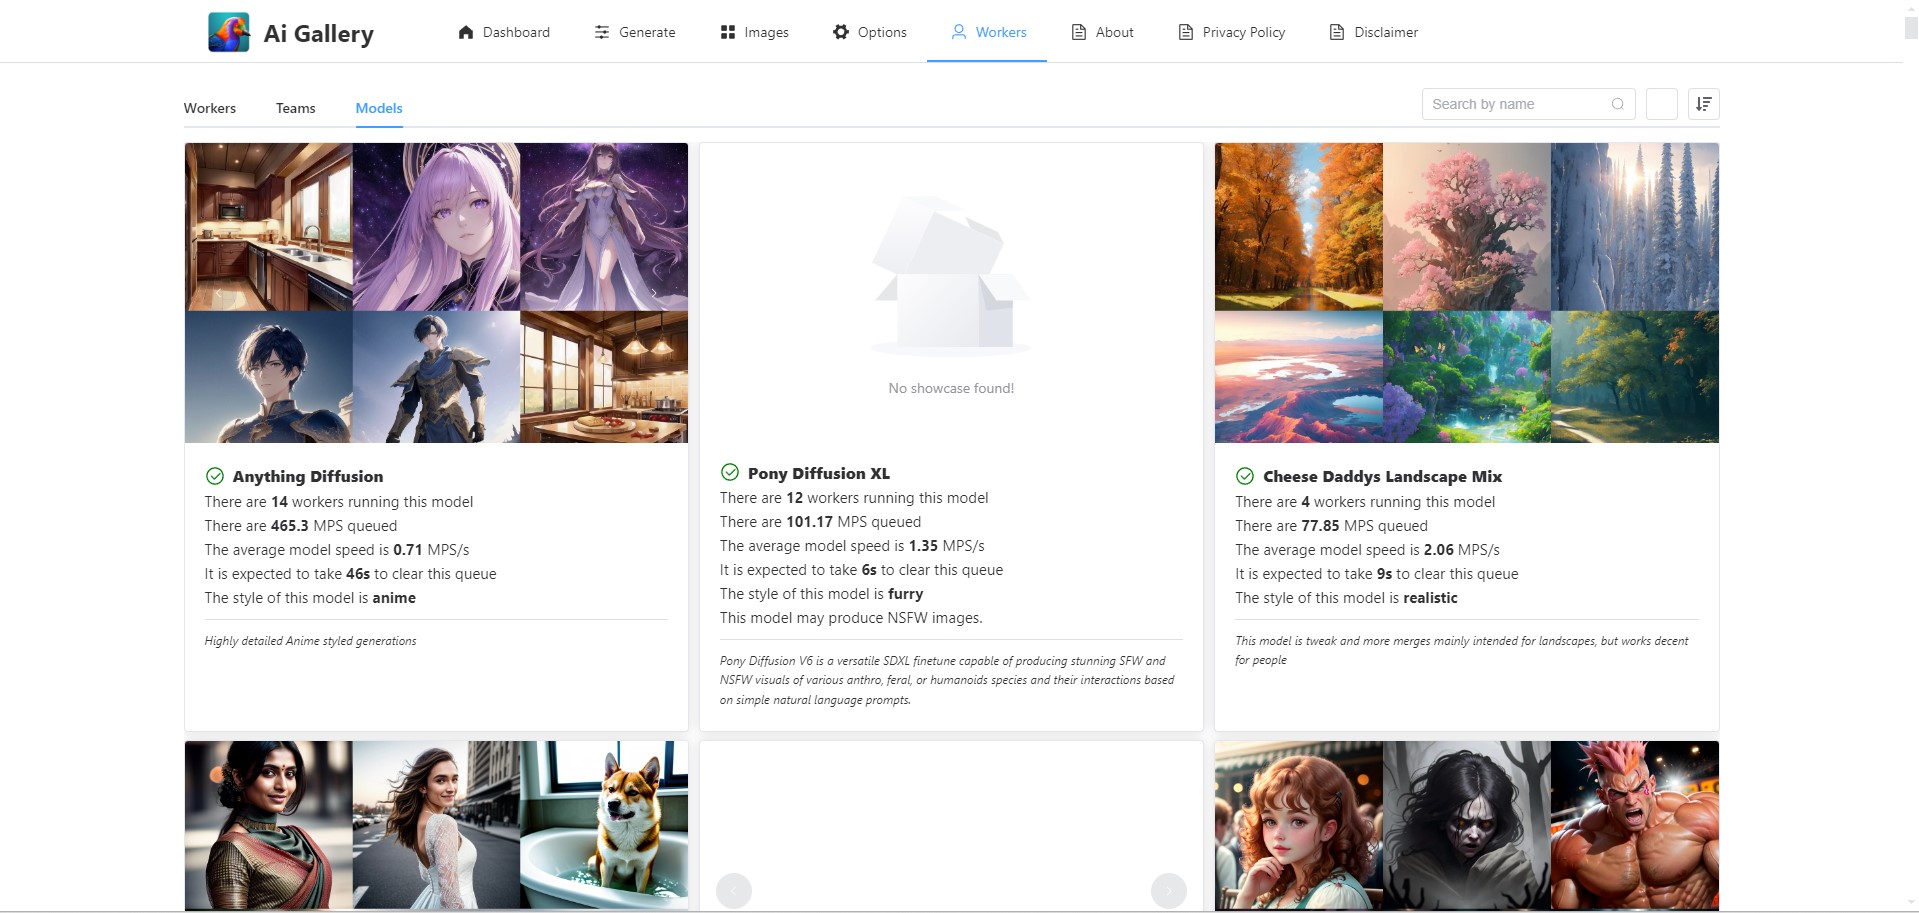Click the search magnifier icon

click(x=1617, y=104)
